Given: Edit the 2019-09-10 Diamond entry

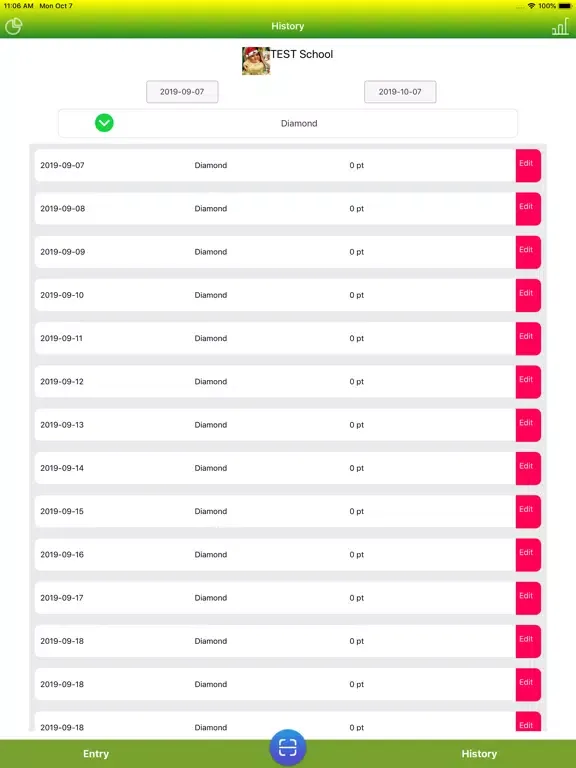Looking at the screenshot, I should tap(528, 295).
